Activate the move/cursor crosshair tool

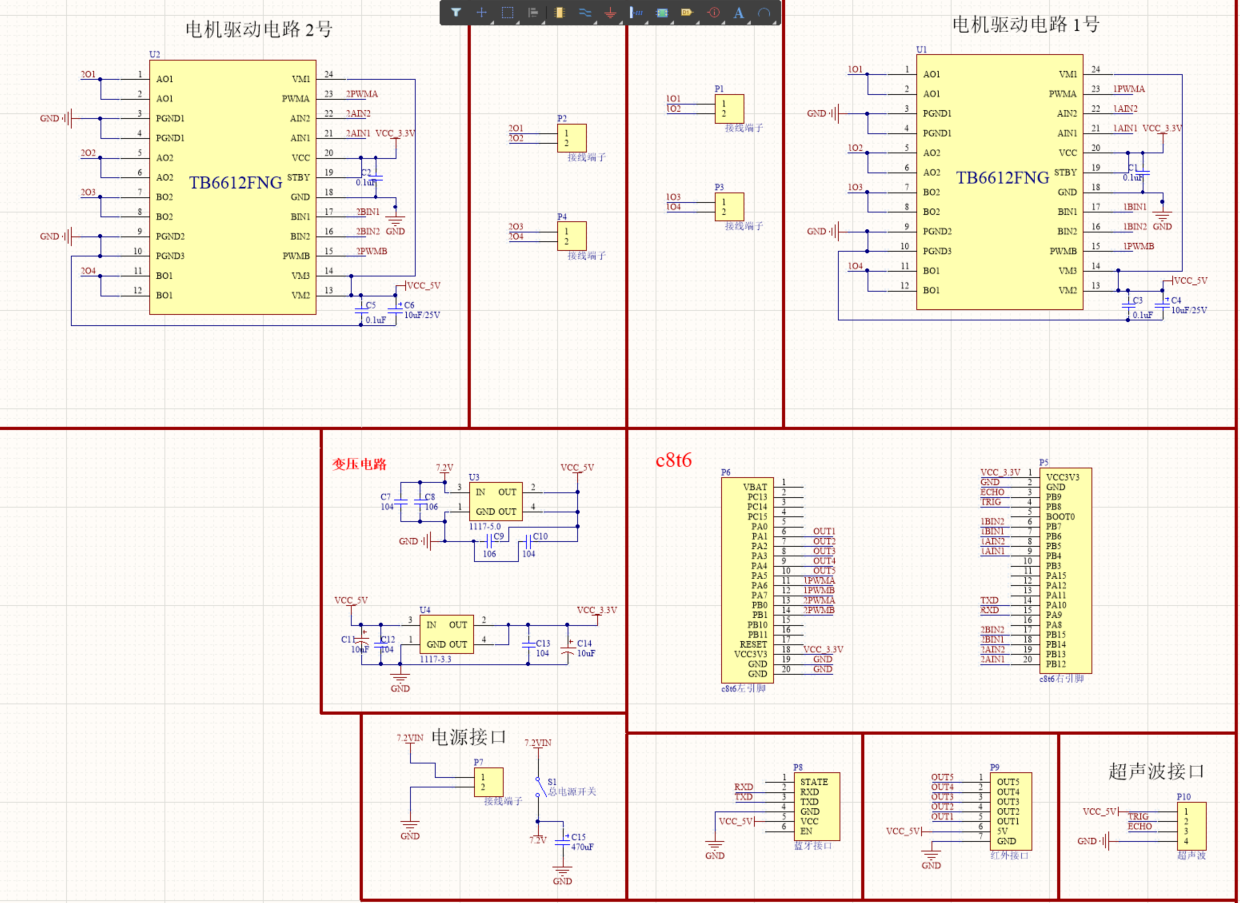[481, 12]
